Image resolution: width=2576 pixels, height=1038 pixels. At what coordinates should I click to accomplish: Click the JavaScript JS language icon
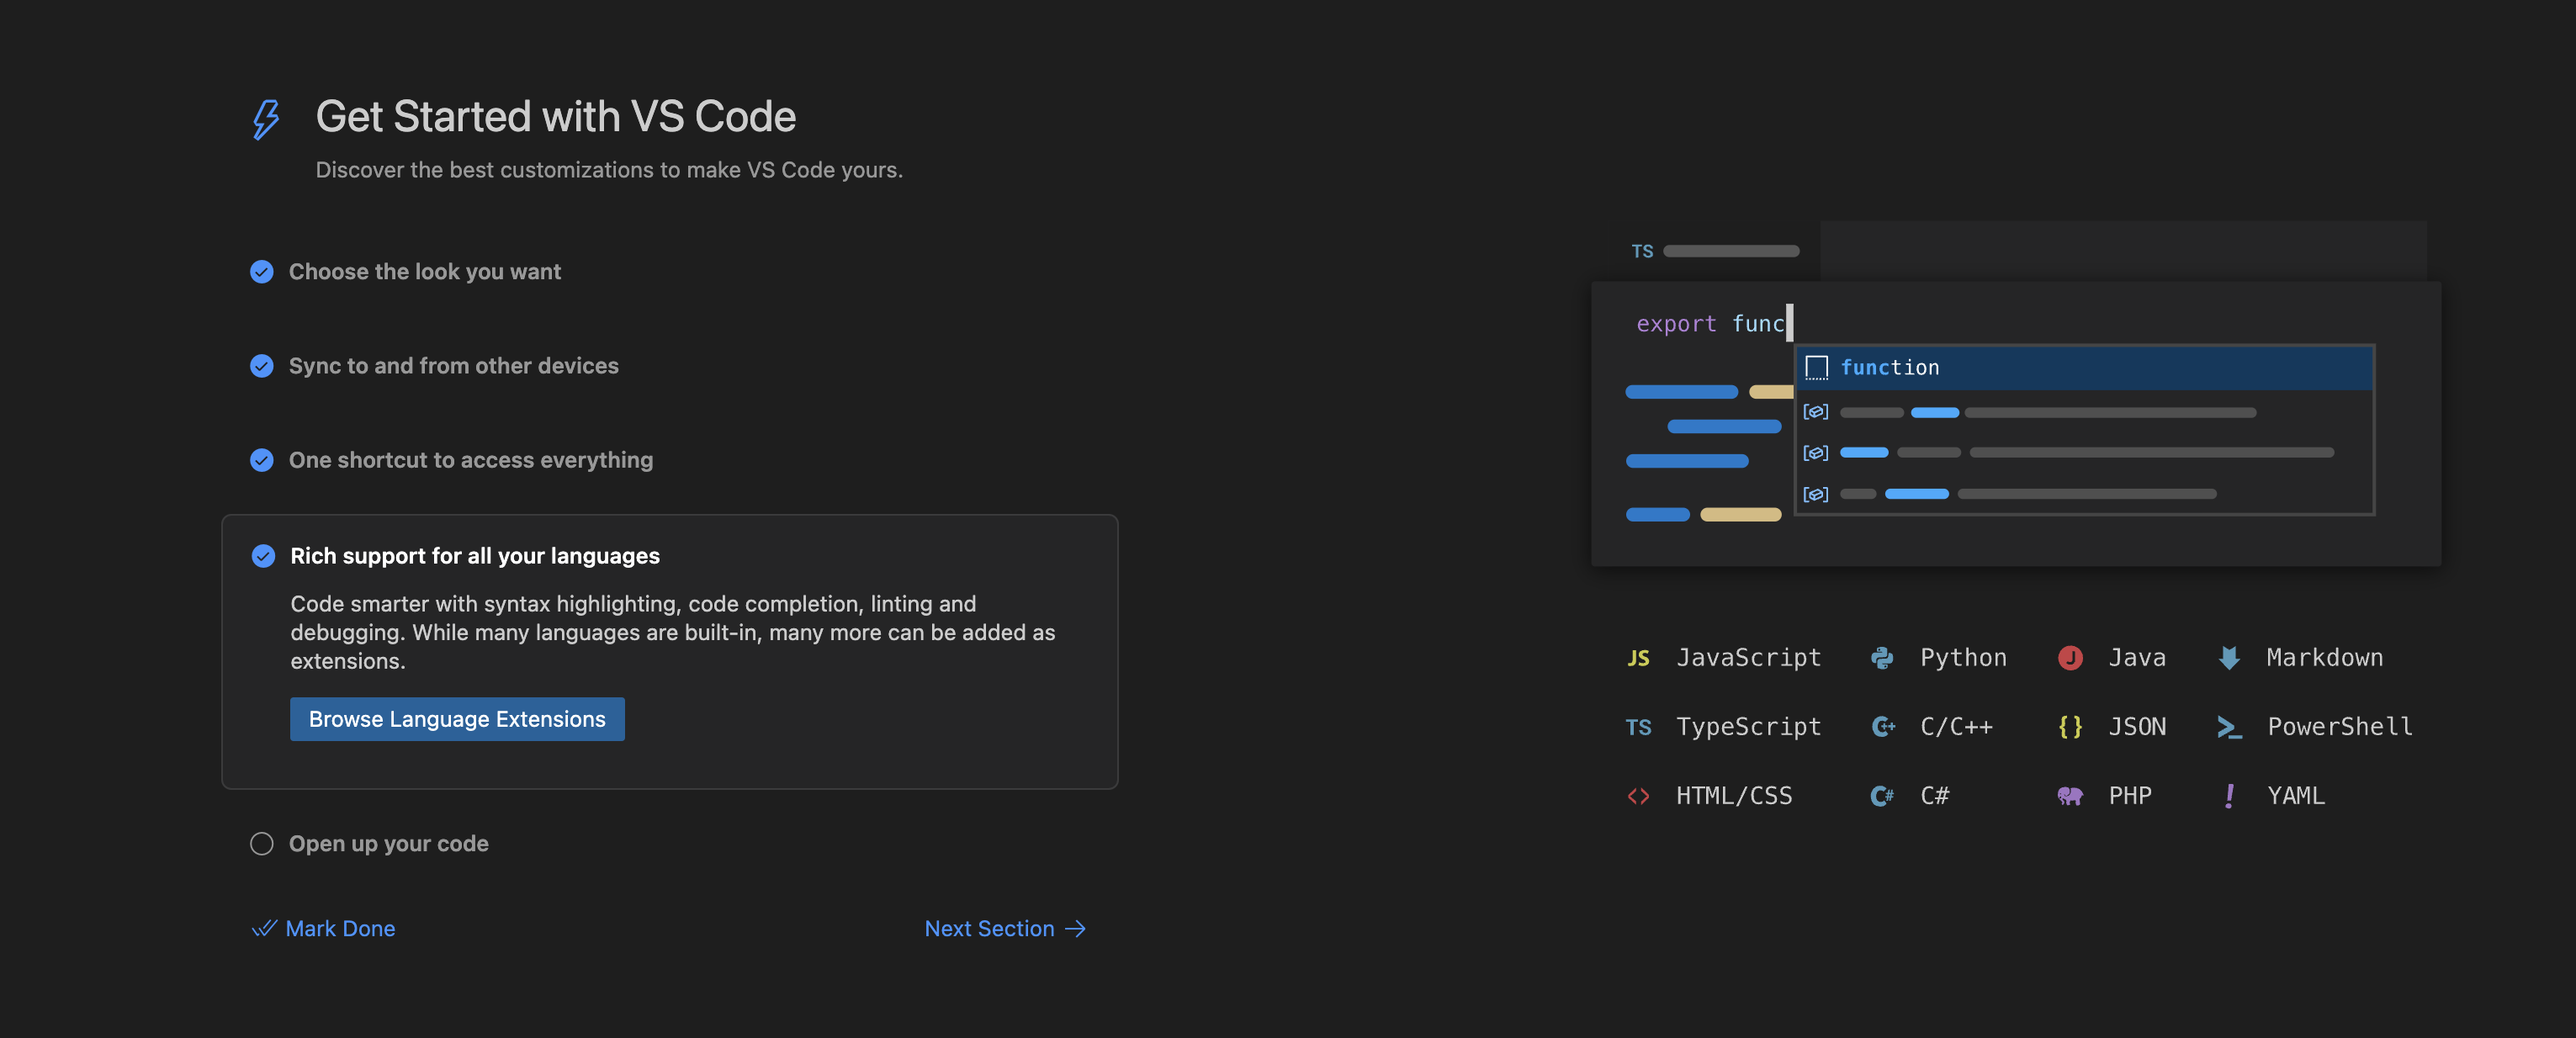click(1637, 658)
